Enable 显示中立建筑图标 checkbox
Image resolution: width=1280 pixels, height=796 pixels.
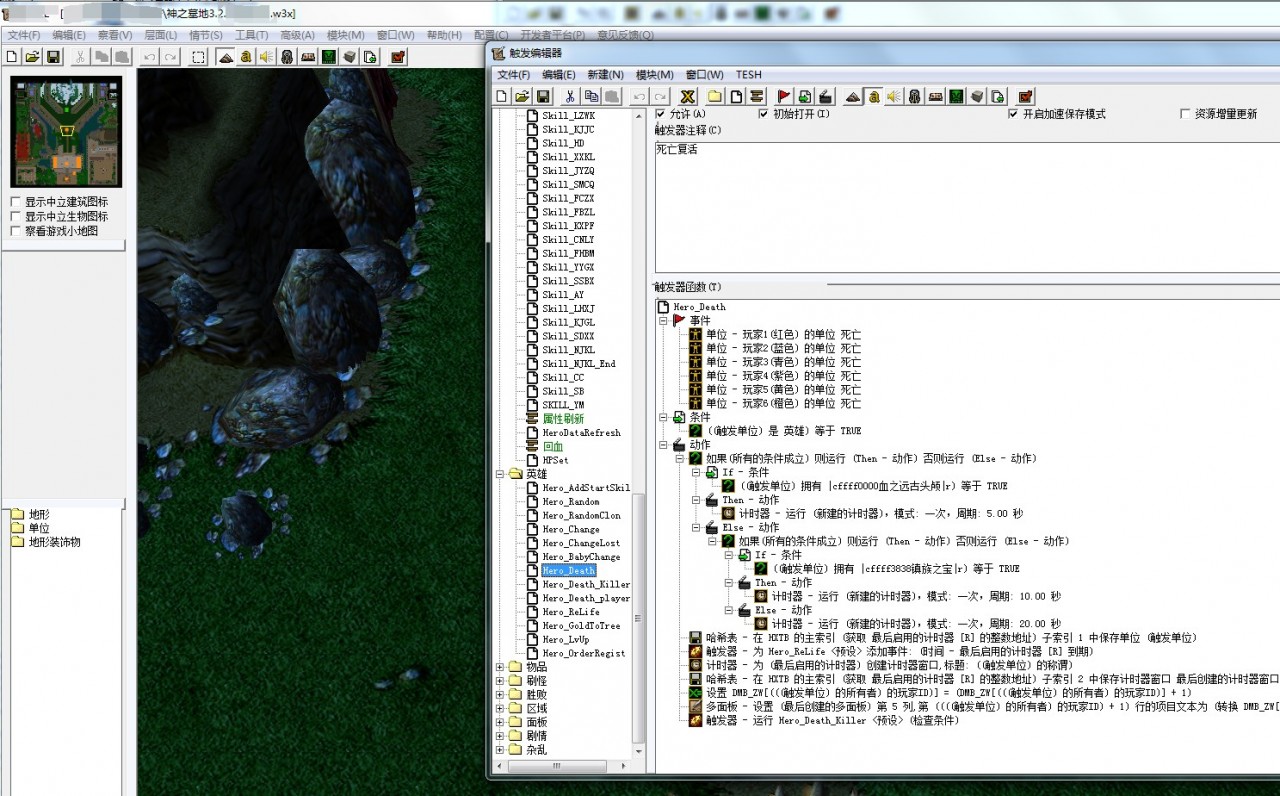[x=15, y=202]
